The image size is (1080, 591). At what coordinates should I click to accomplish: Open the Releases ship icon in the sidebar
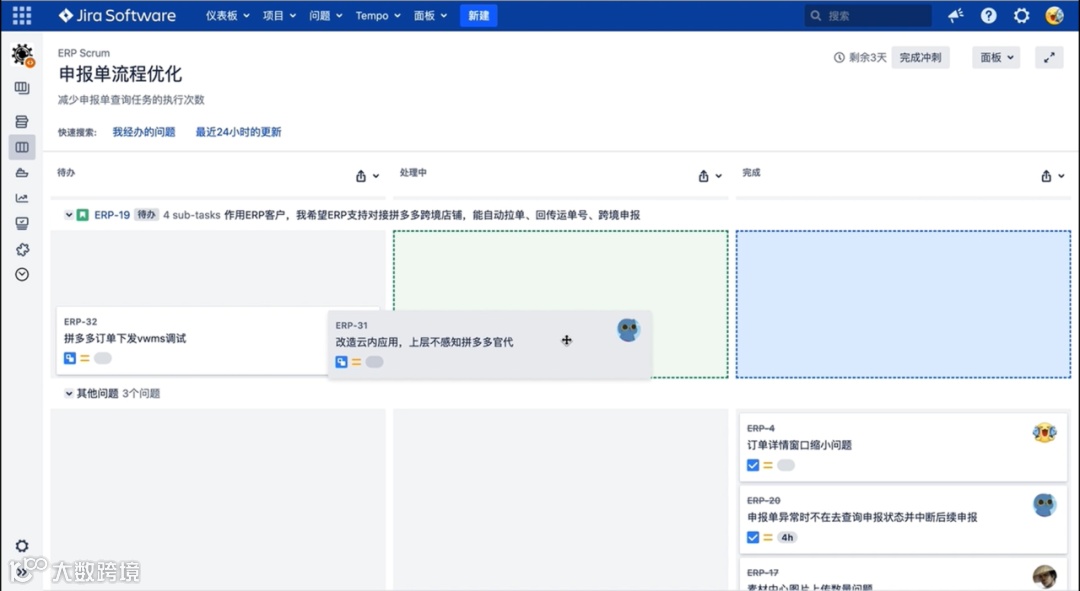[22, 172]
